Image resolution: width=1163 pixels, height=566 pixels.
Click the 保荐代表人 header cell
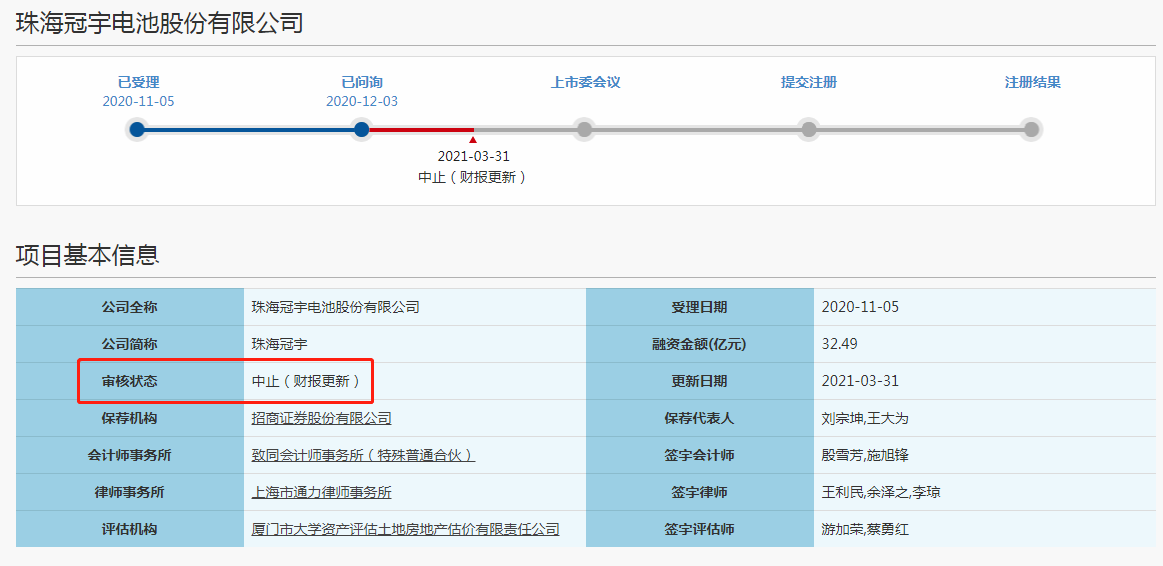[x=699, y=418]
